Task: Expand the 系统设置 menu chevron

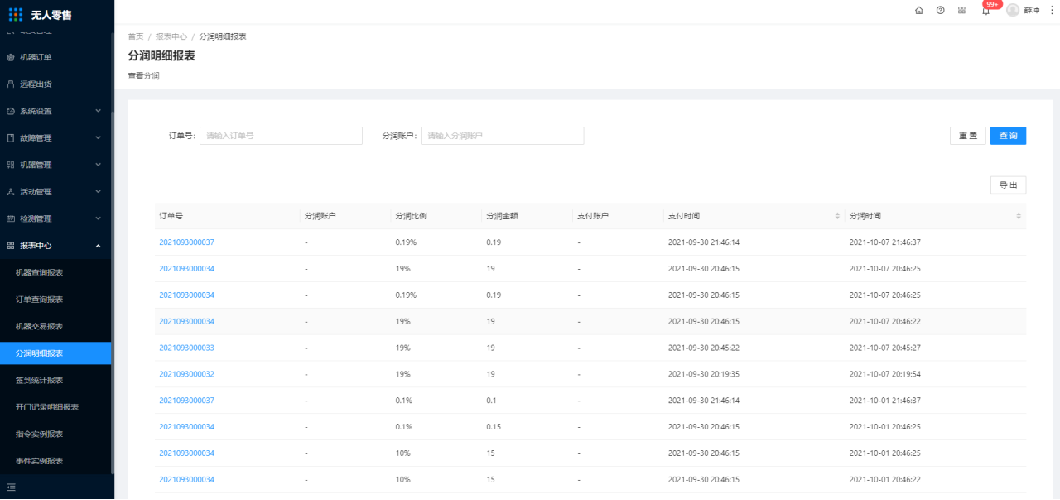Action: click(98, 111)
